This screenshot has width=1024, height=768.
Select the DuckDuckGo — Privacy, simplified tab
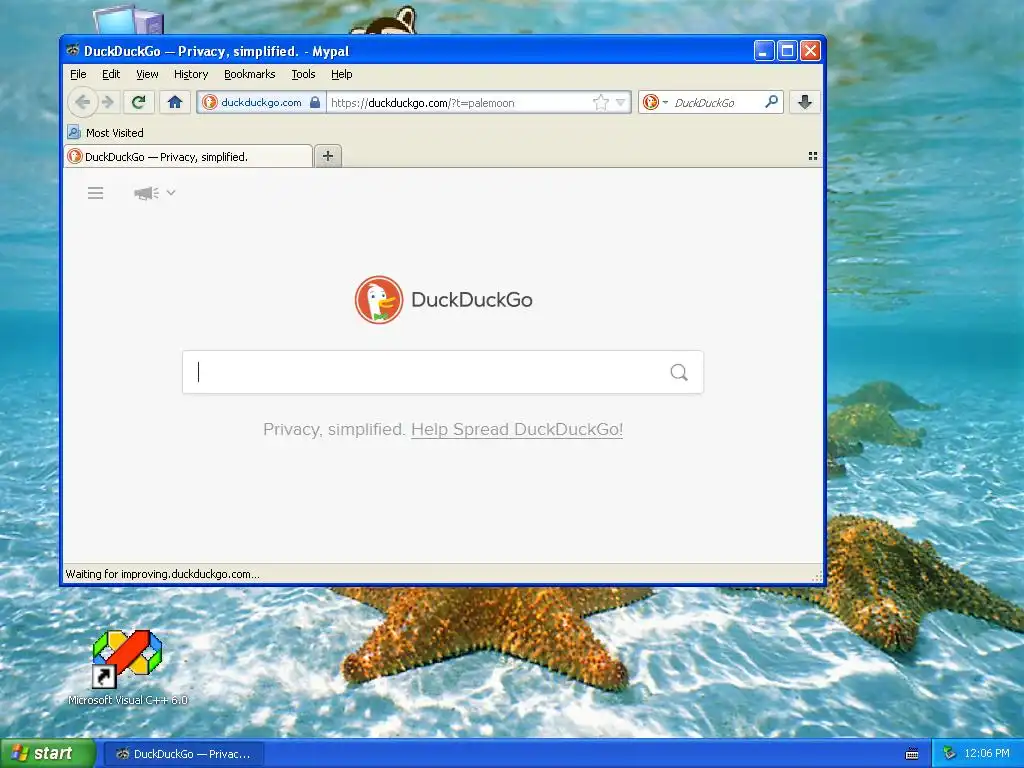coord(188,157)
